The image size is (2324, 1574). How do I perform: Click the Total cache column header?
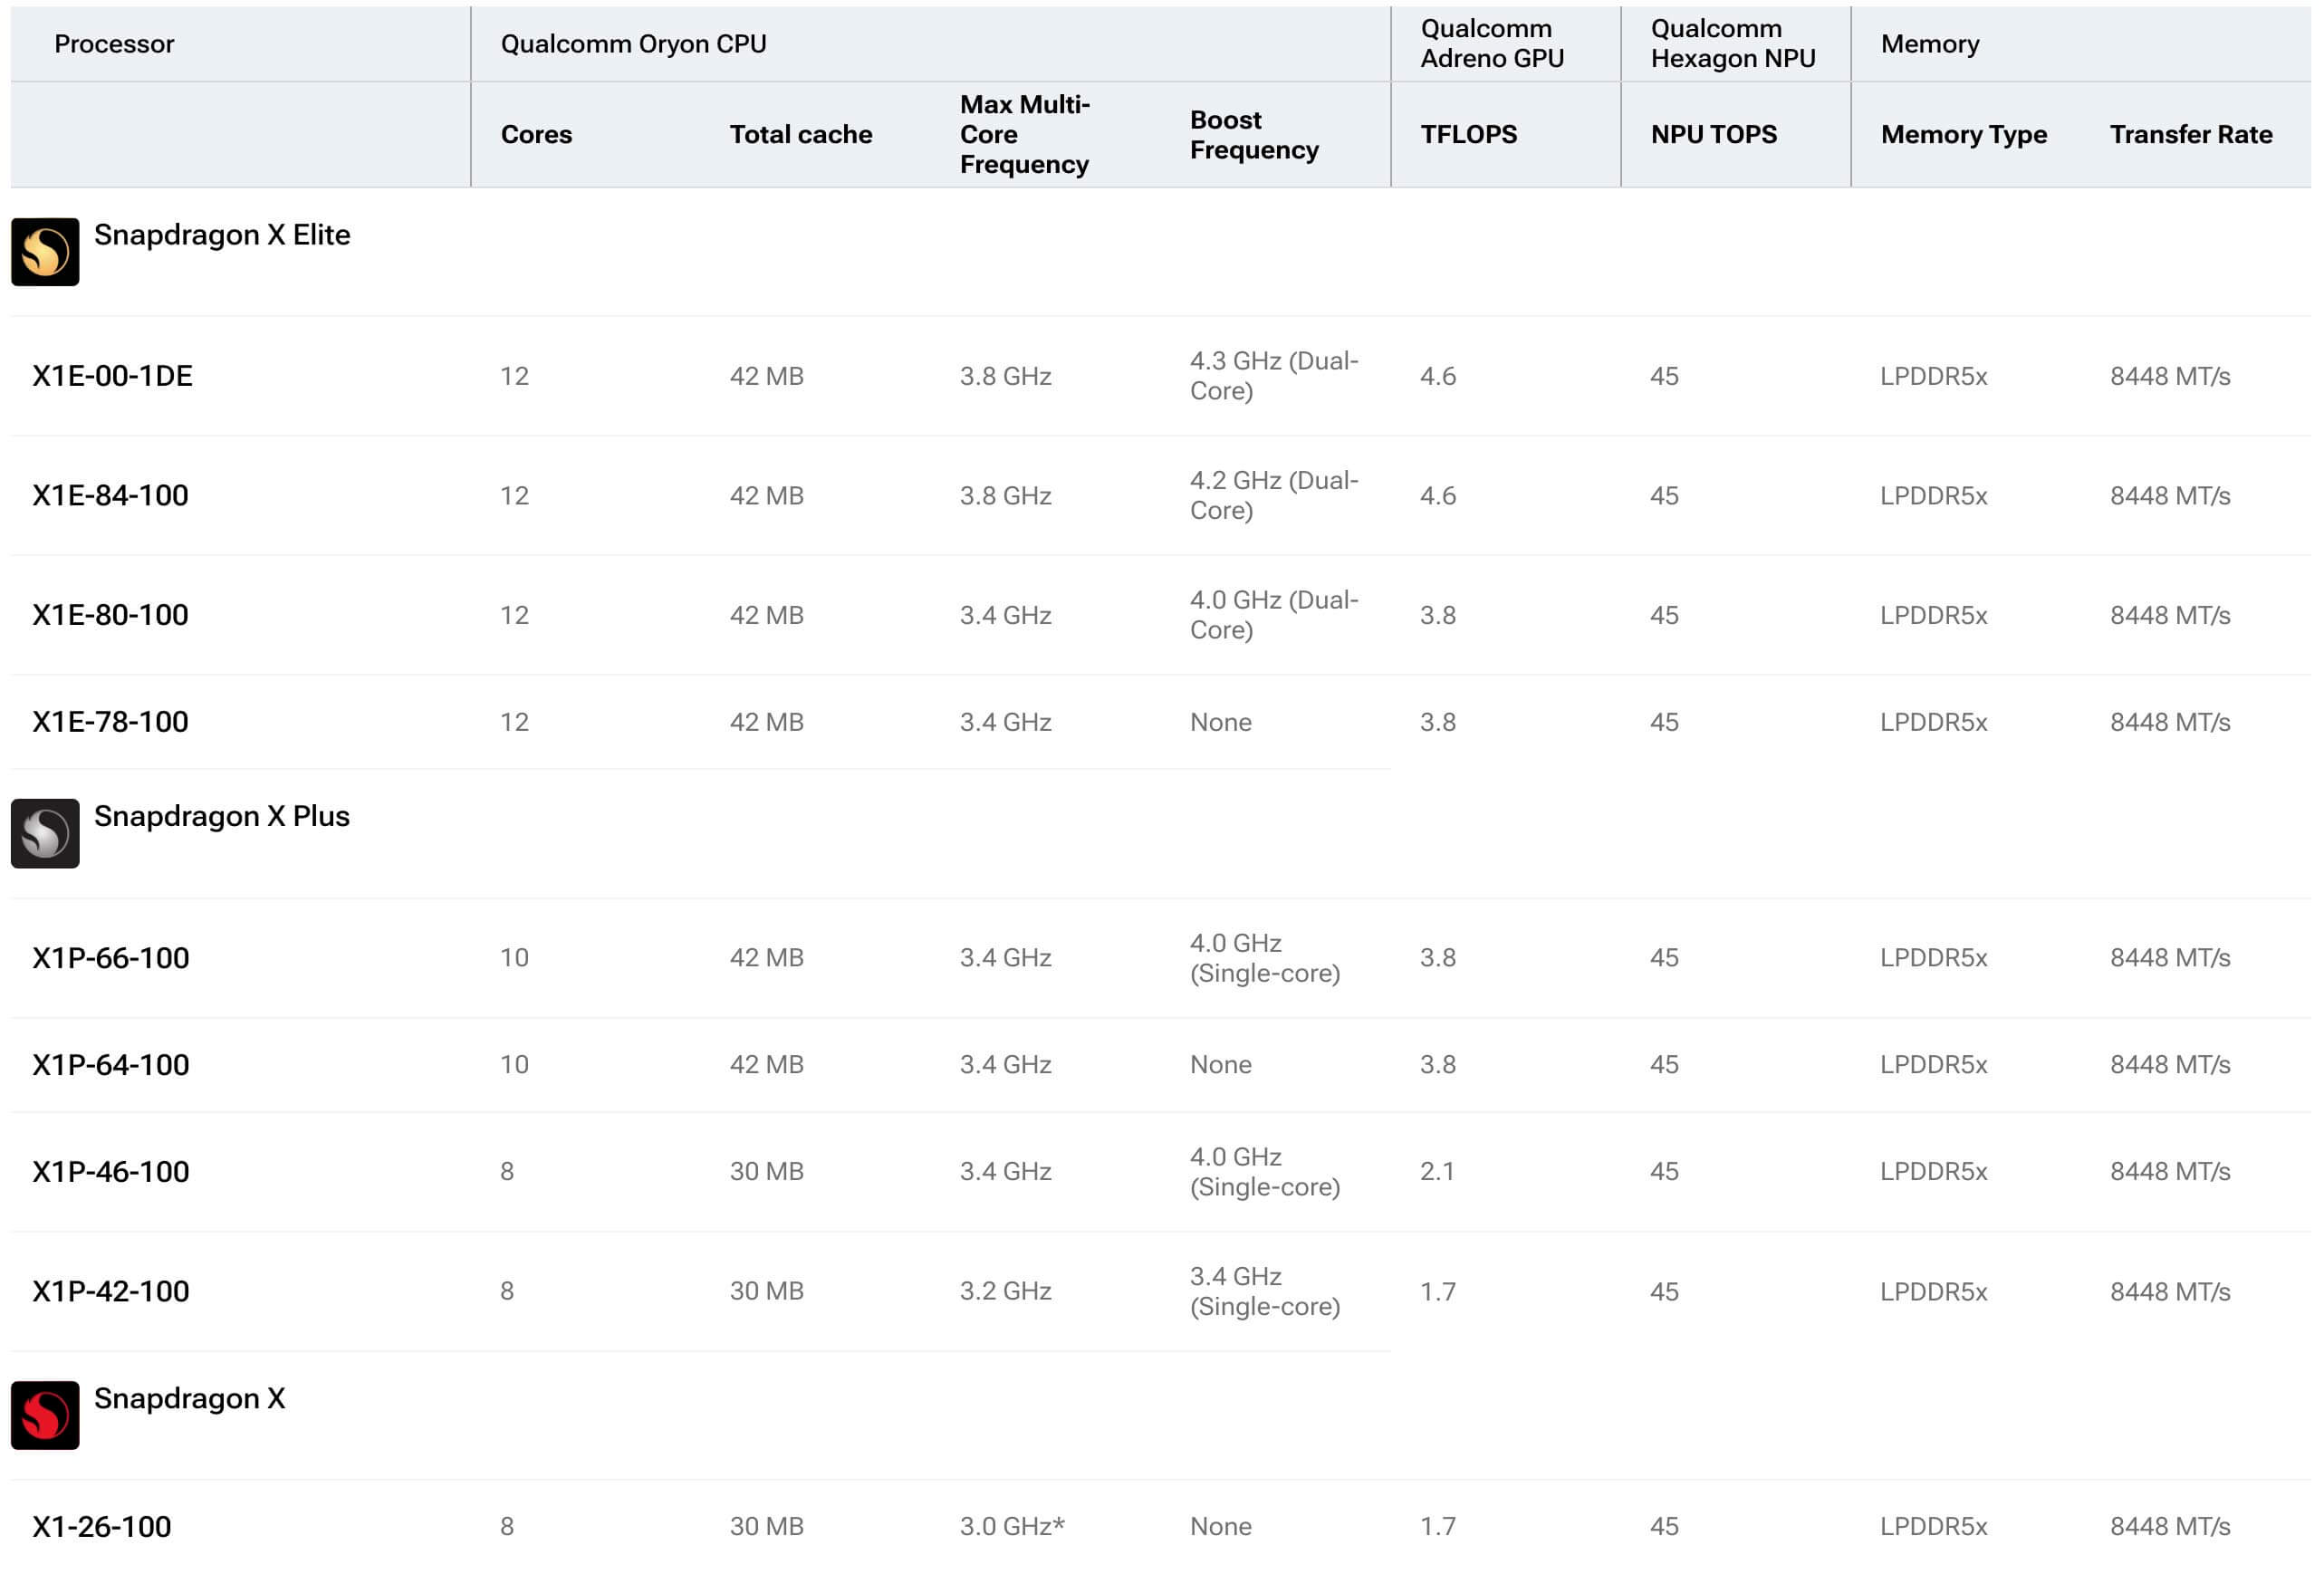tap(800, 135)
